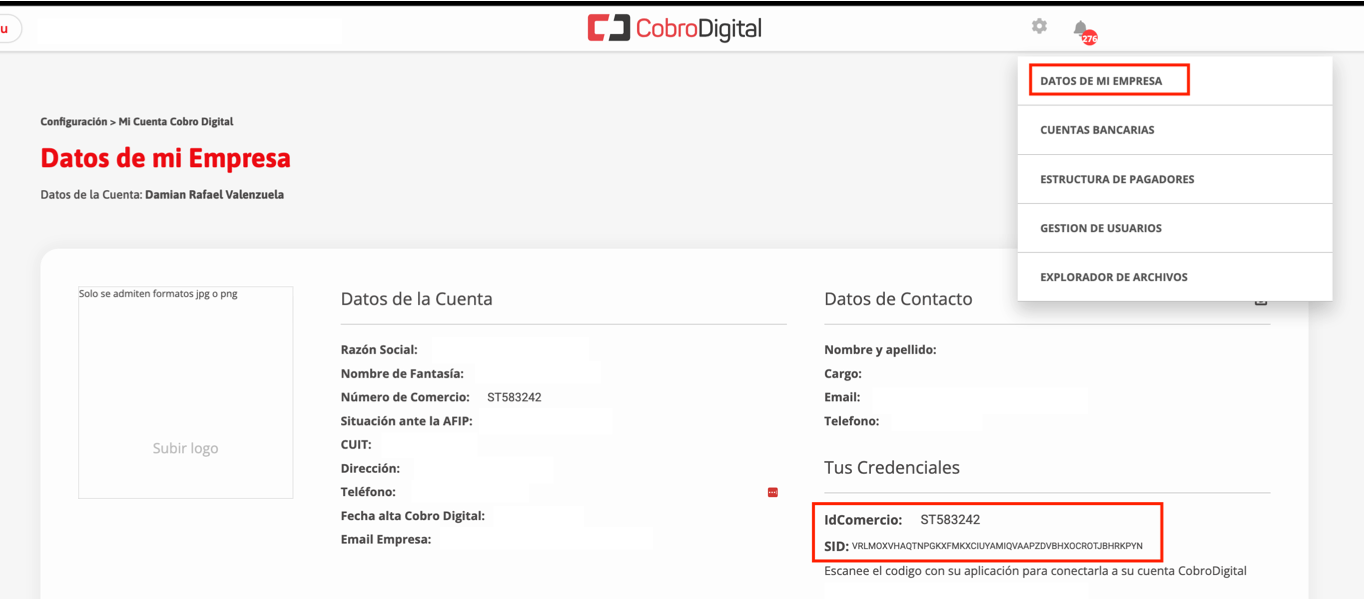1365x599 pixels.
Task: Click the Fecha alta Cobro Digital label
Action: tap(413, 516)
